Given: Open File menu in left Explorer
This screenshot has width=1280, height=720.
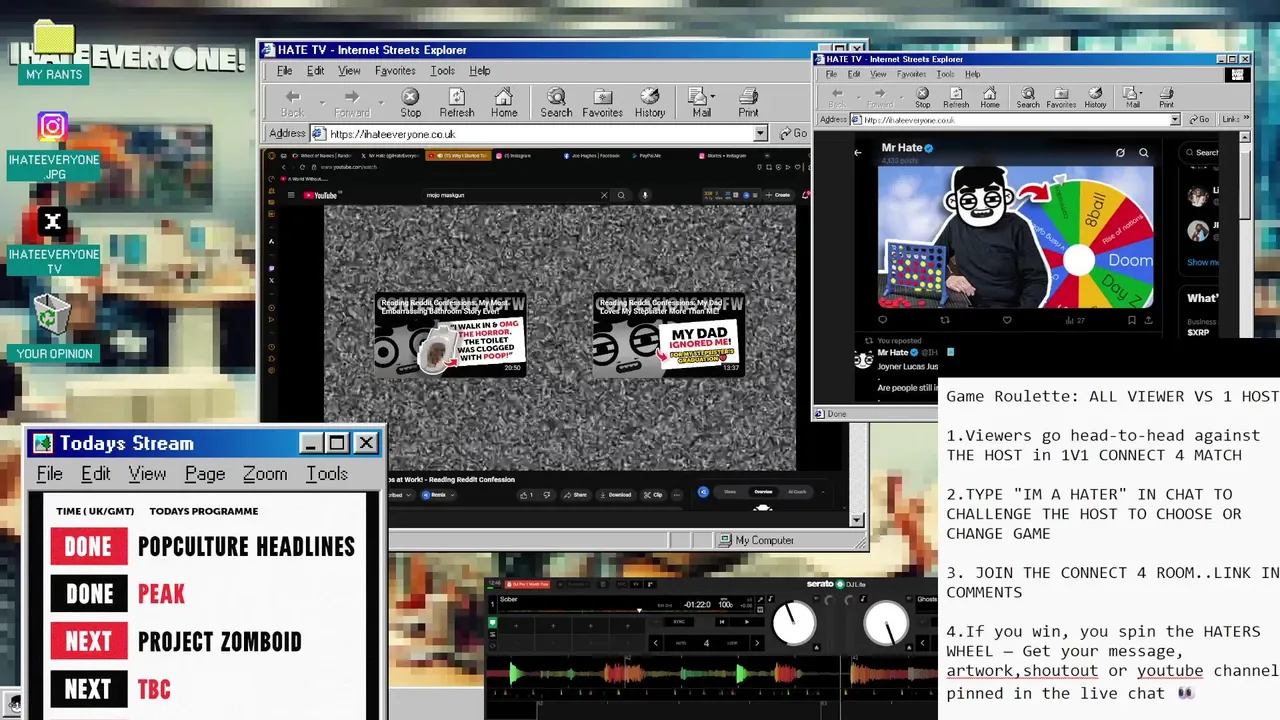Looking at the screenshot, I should tap(285, 71).
